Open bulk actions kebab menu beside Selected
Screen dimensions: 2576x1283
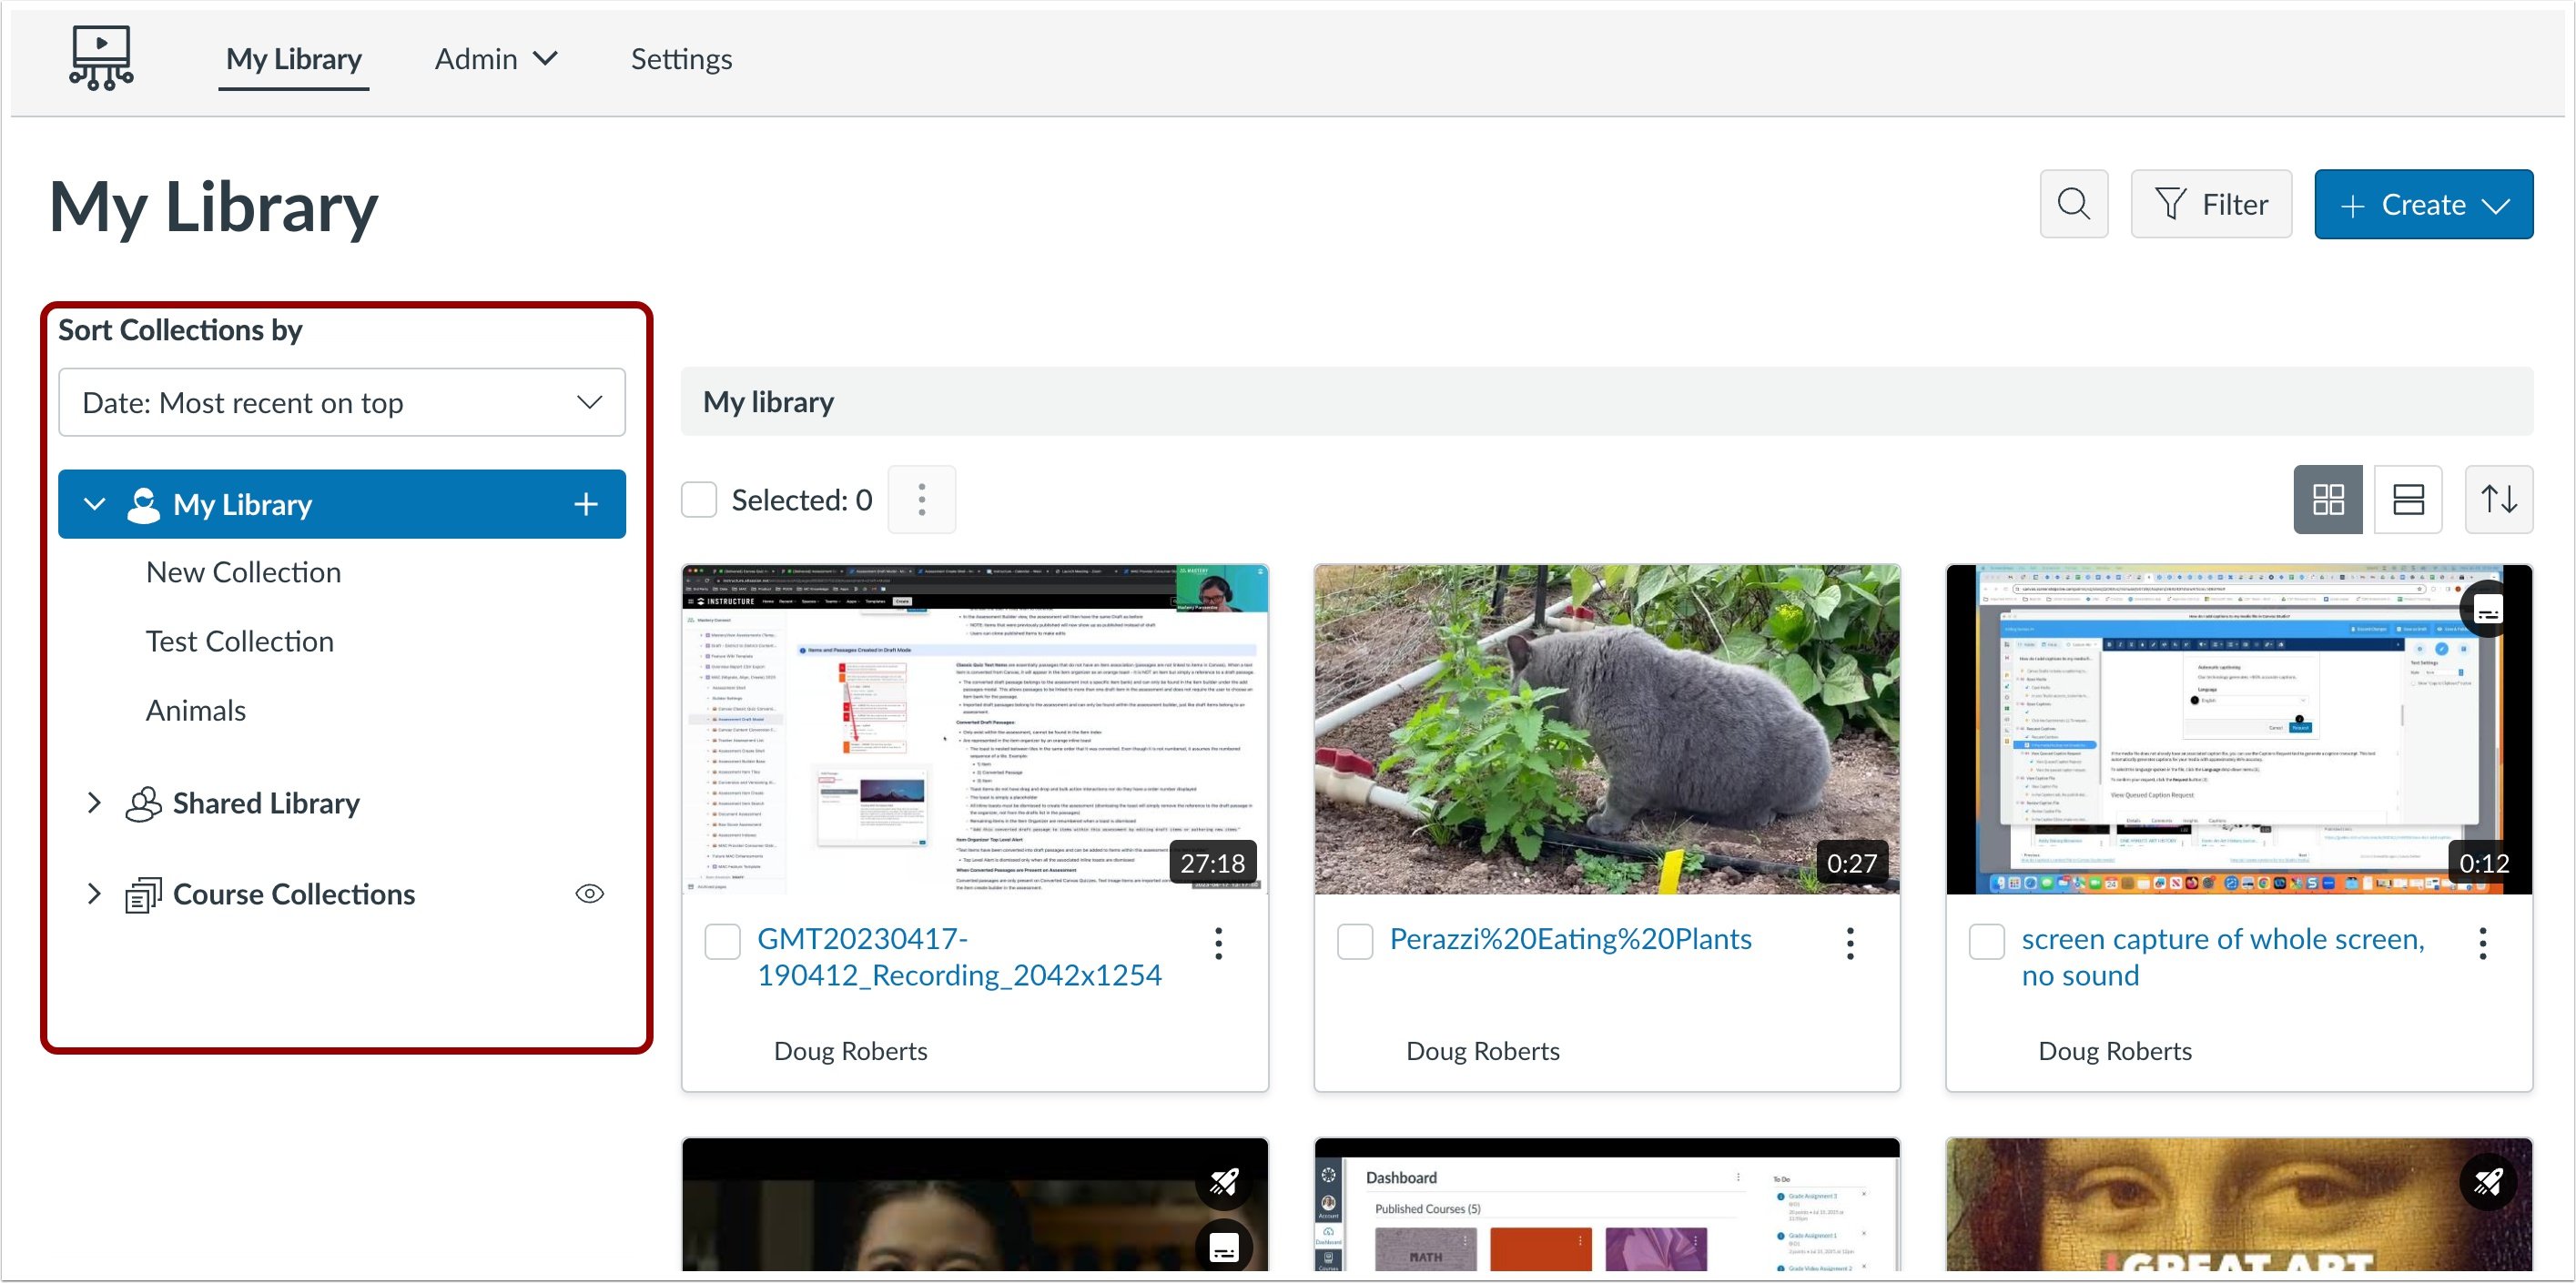[921, 499]
